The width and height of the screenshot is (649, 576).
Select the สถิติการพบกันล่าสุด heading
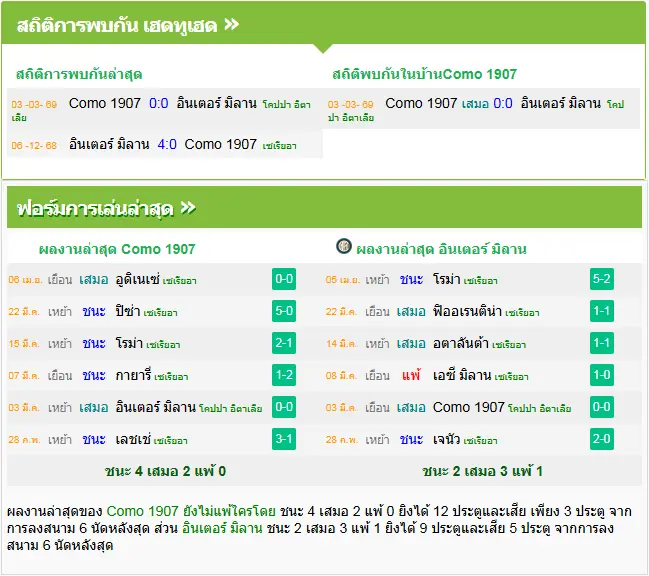pos(79,74)
